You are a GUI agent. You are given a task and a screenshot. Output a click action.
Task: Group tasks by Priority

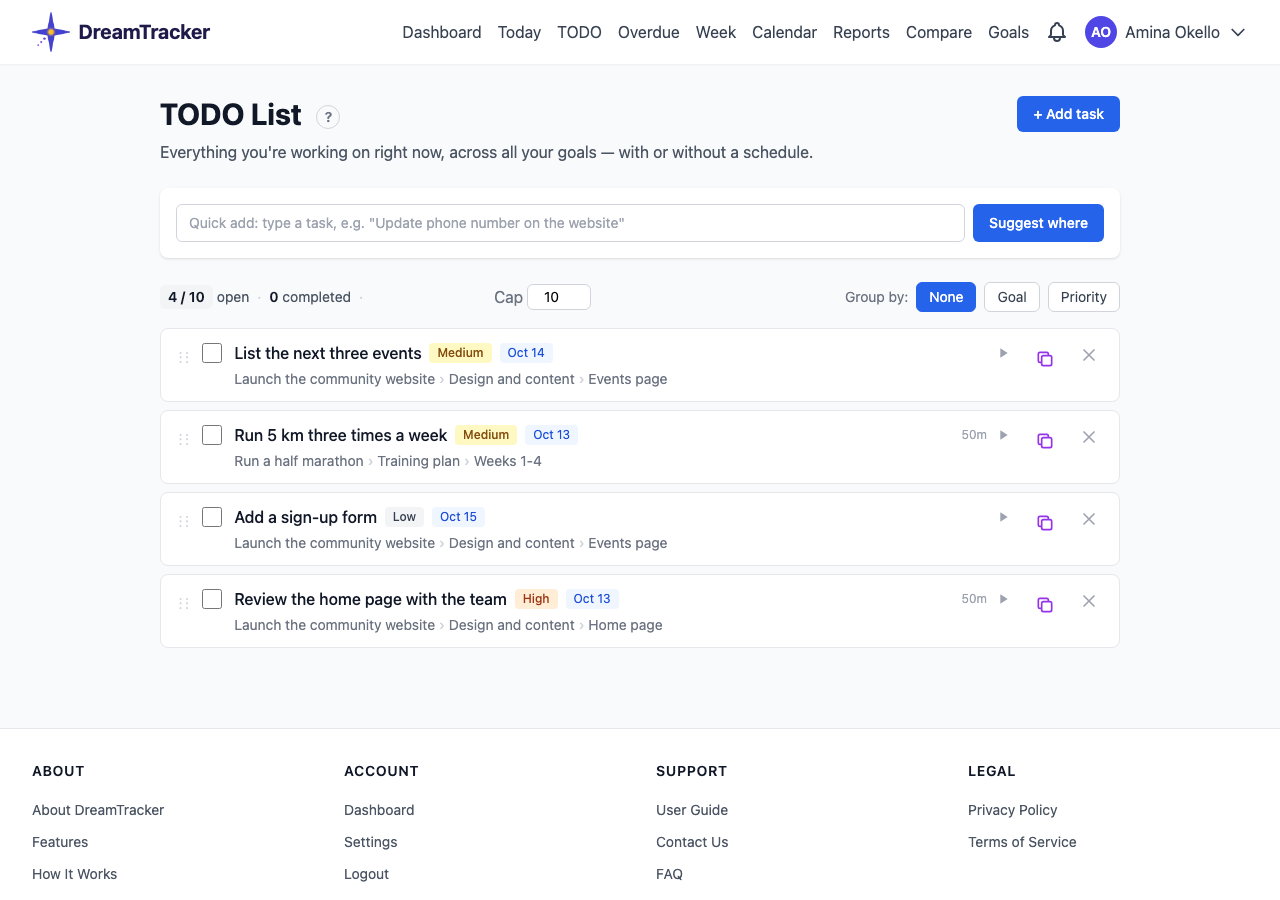click(1084, 297)
